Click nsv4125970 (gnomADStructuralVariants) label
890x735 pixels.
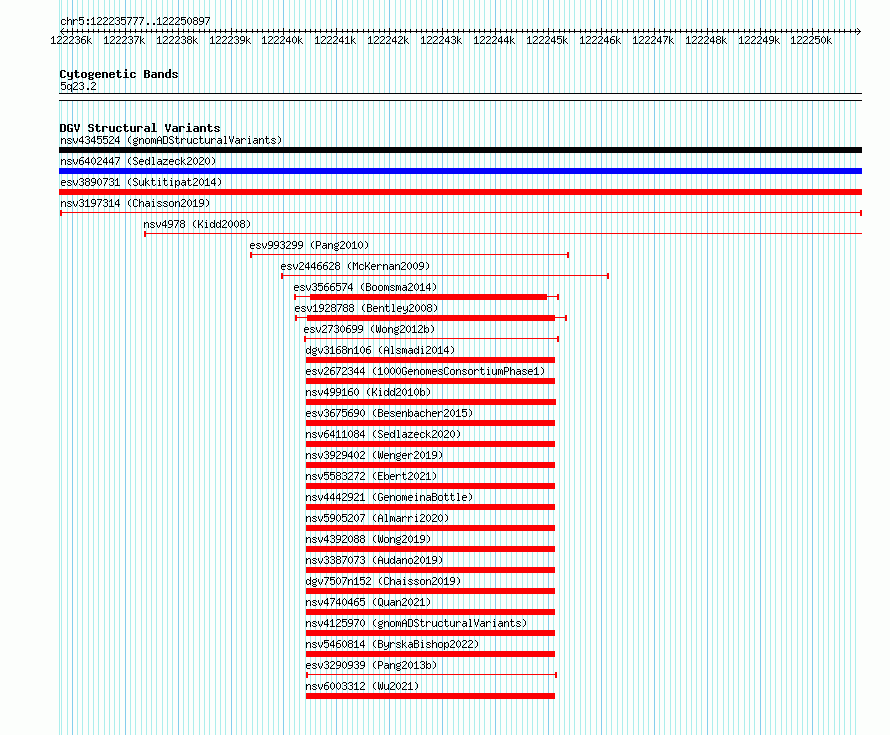417,623
